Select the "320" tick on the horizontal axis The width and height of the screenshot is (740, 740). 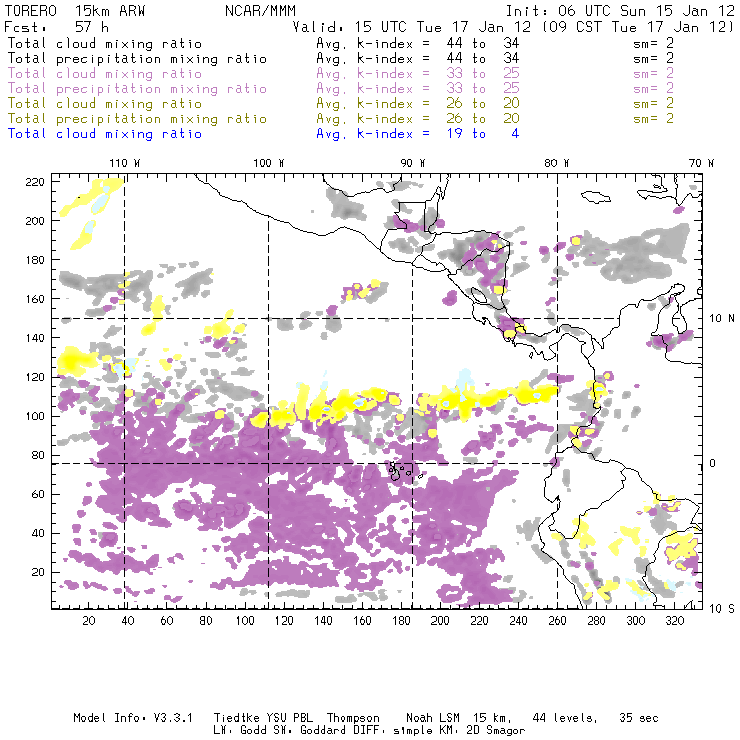[674, 621]
